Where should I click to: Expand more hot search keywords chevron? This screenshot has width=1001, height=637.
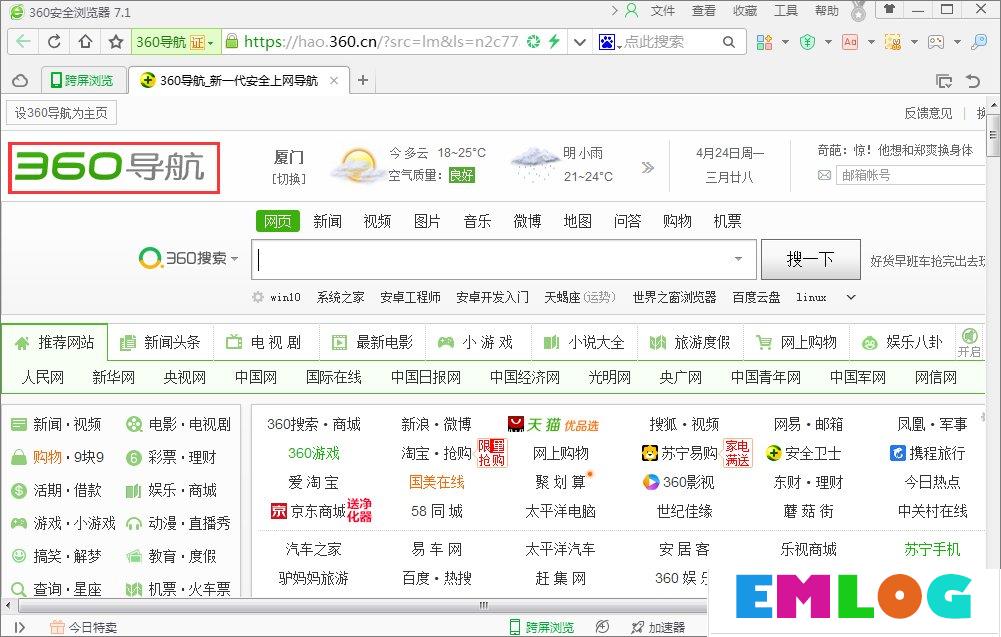(851, 297)
